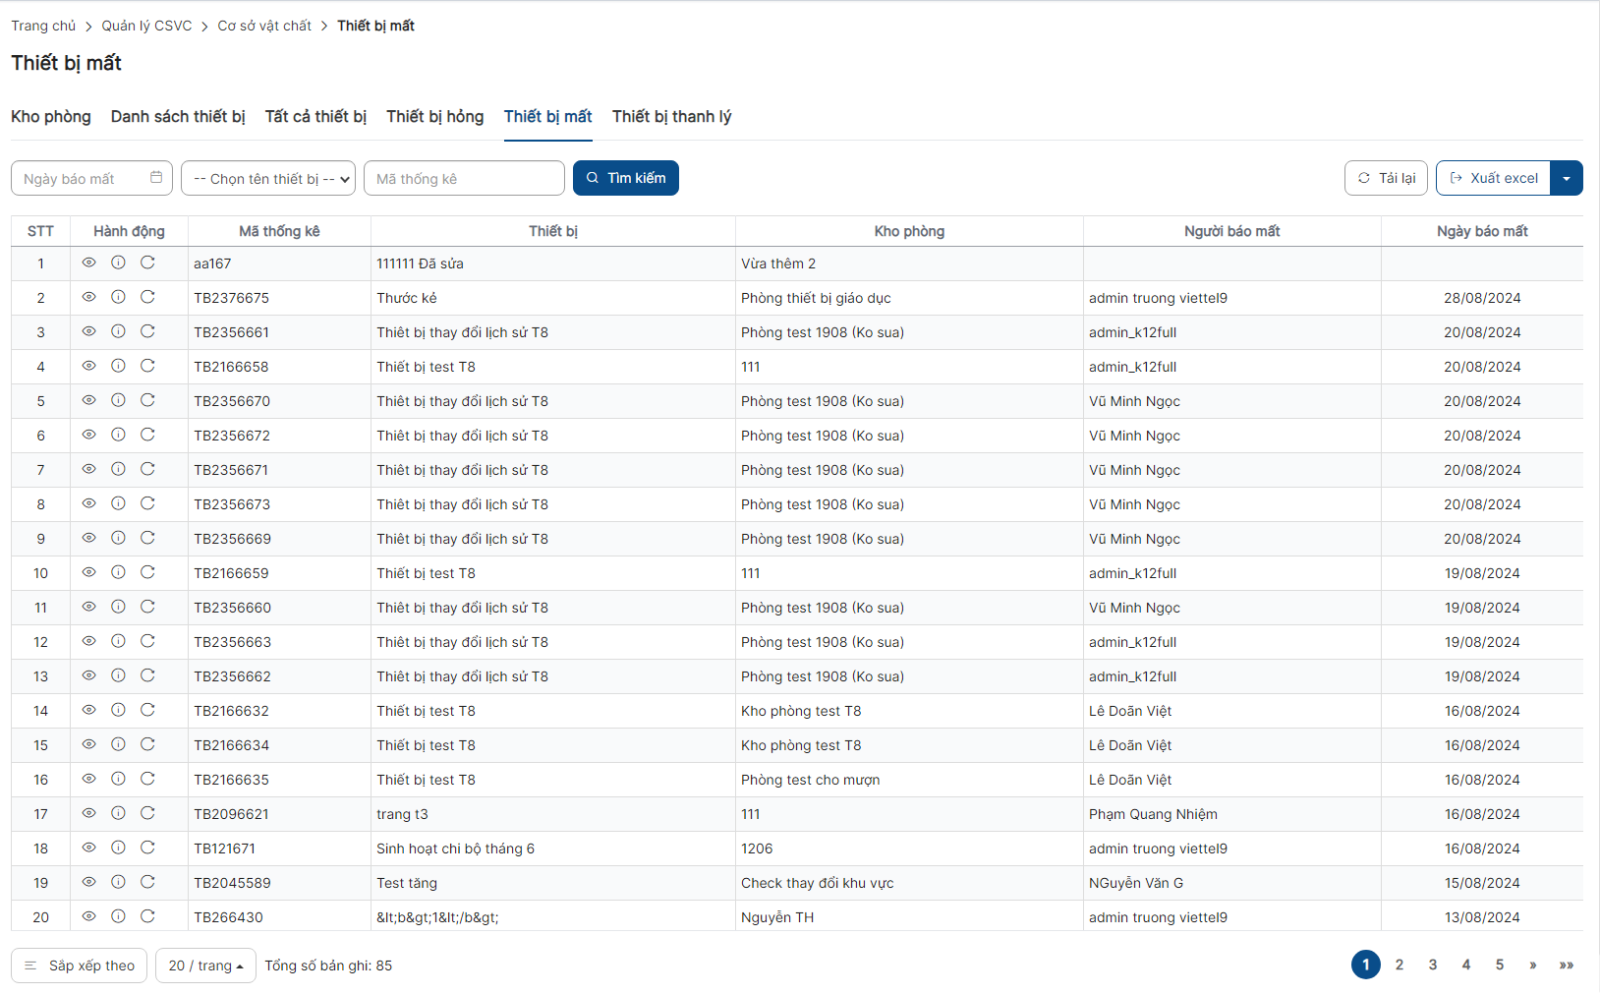The width and height of the screenshot is (1600, 995).
Task: Click eye icon for TB2096621 row
Action: coord(89,813)
